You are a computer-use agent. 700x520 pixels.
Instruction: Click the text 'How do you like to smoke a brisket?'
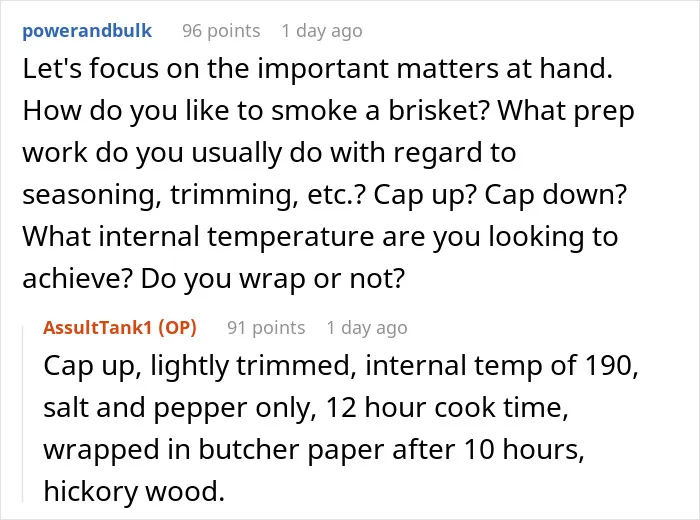click(x=255, y=111)
